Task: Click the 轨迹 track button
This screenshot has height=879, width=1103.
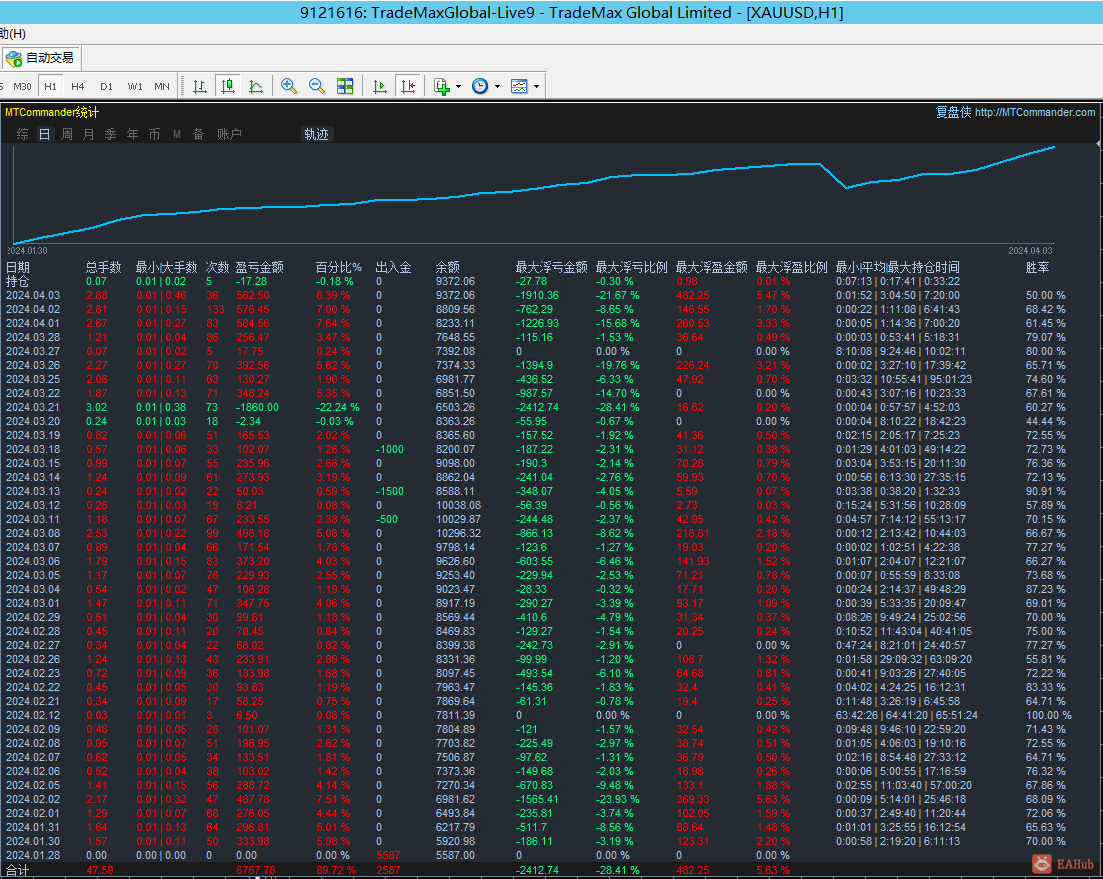Action: click(316, 134)
